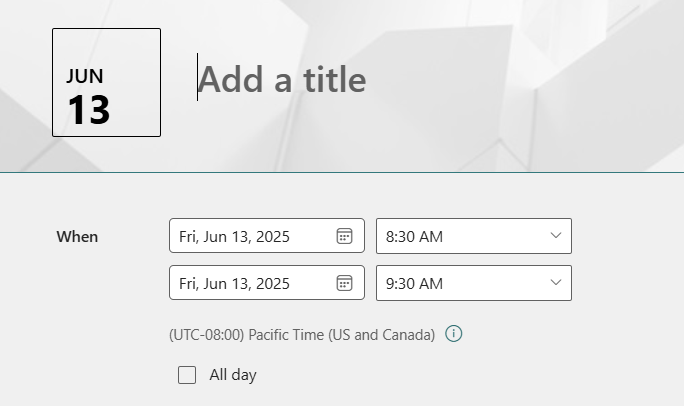
Task: Focus the Add a title field
Action: point(282,79)
